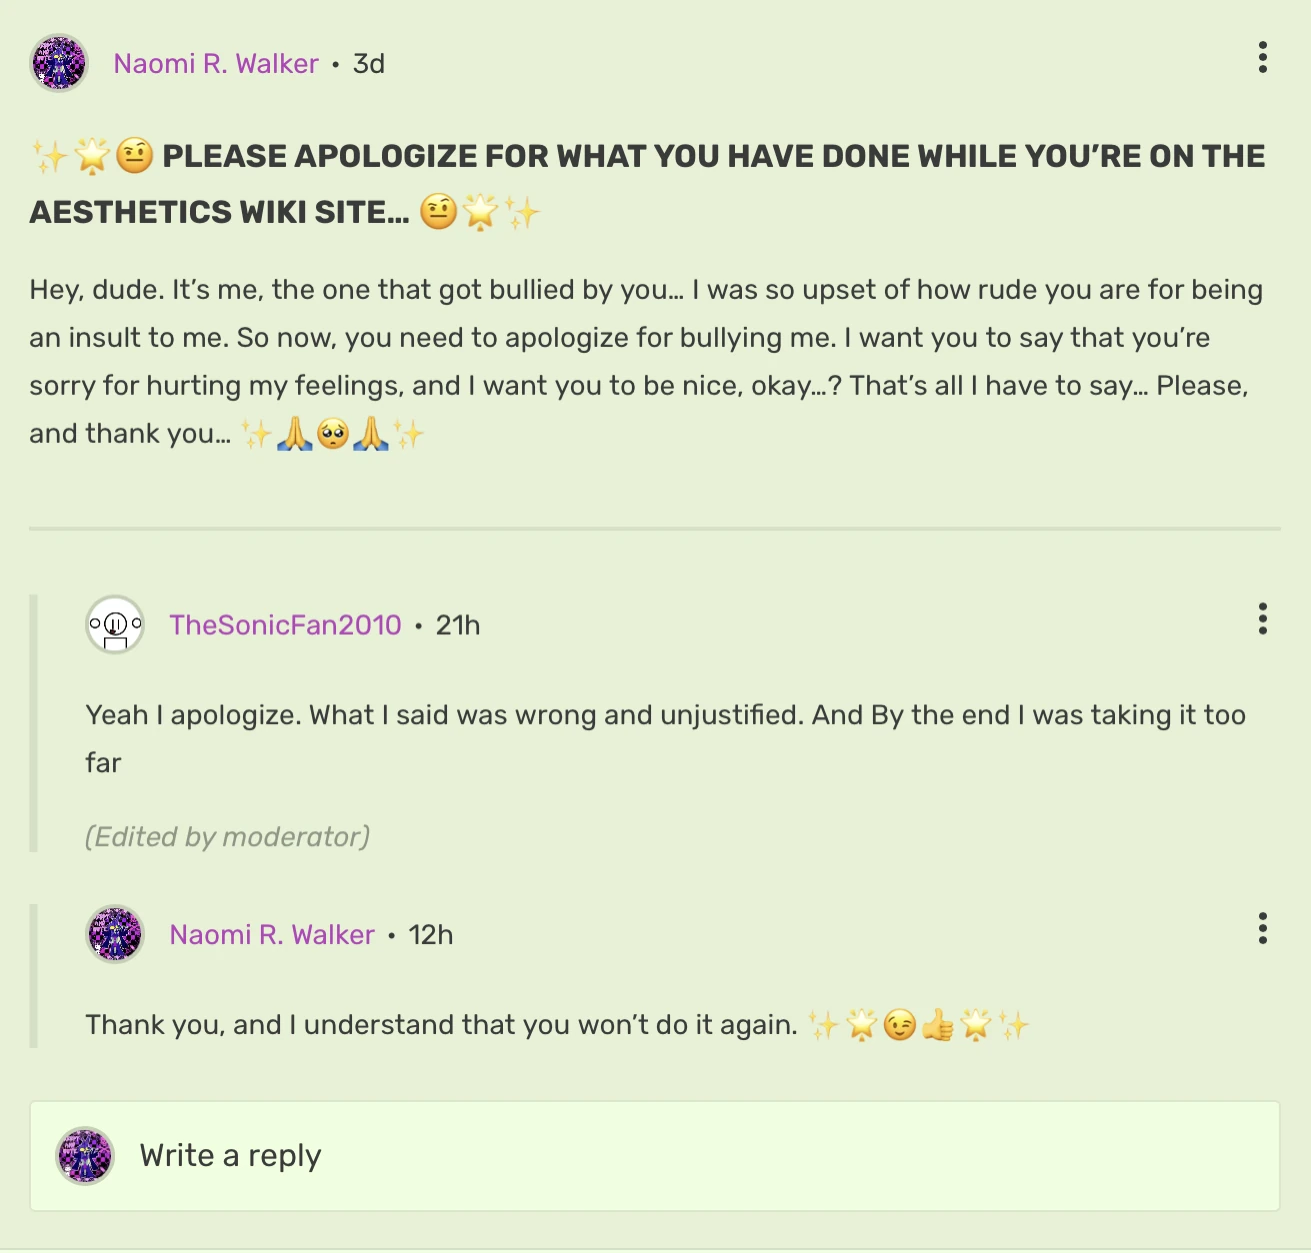Click Naomi R. Walker's avatar on her reply

coord(114,936)
